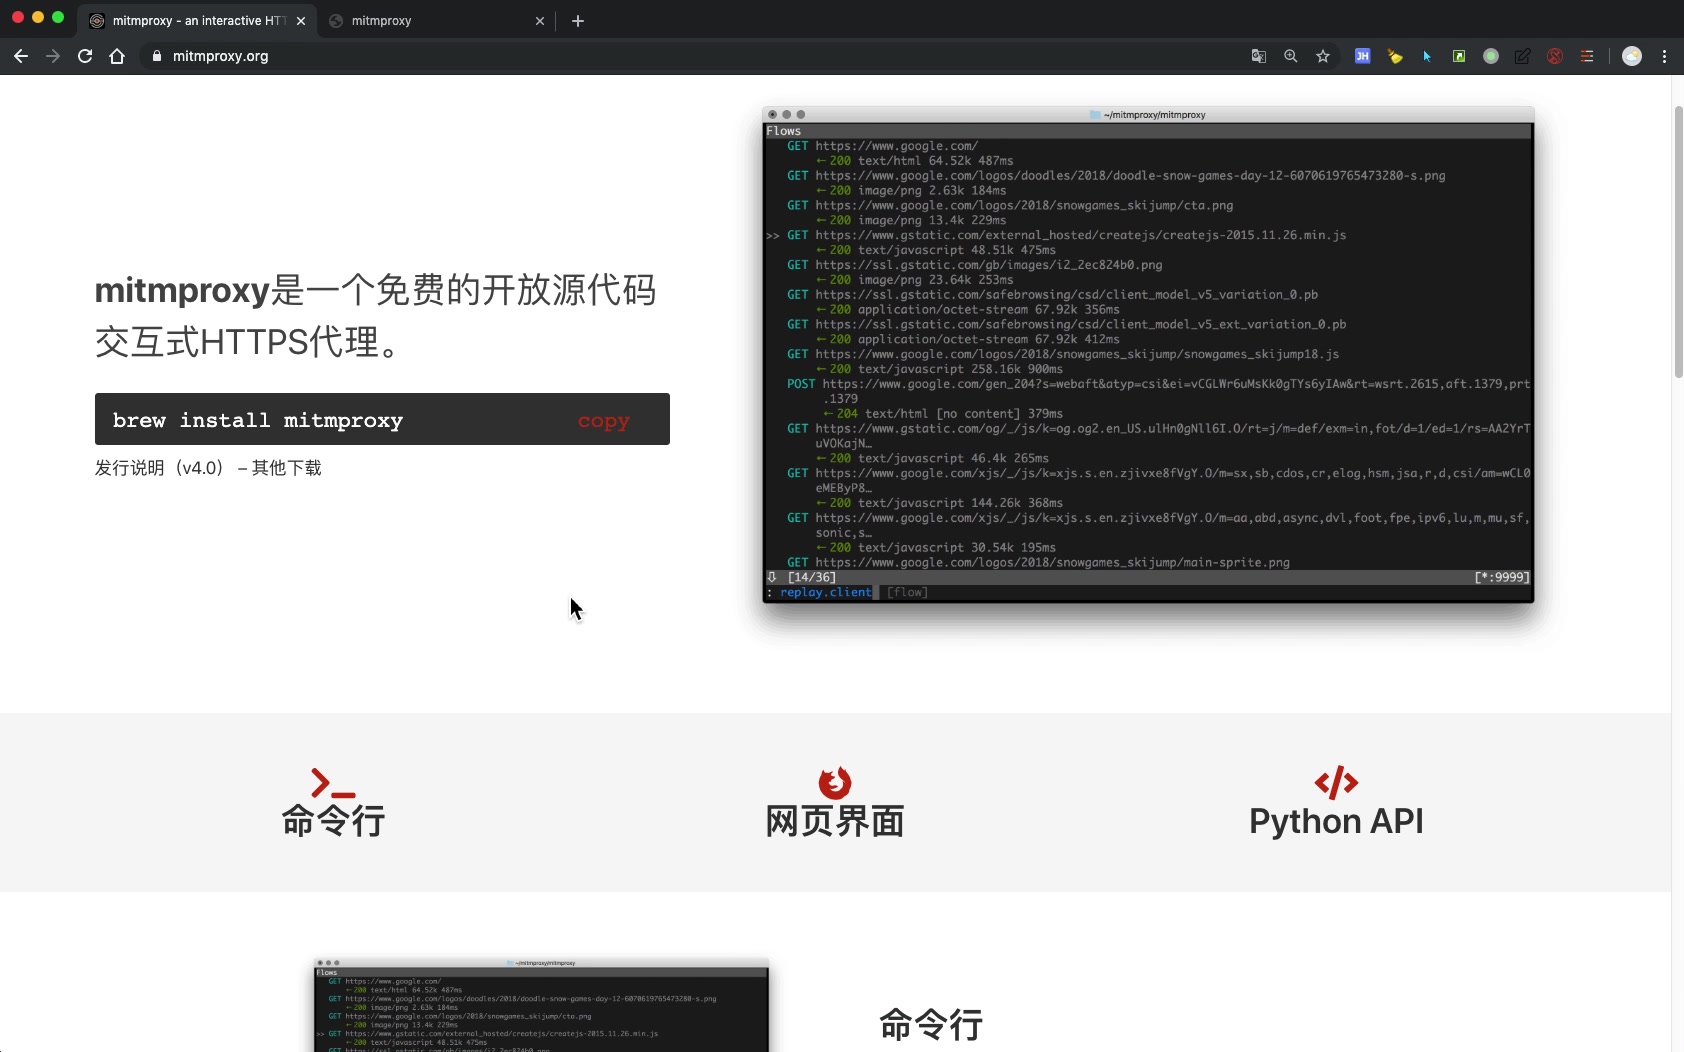Image resolution: width=1684 pixels, height=1052 pixels.
Task: Go forward with the browser arrow
Action: pyautogui.click(x=53, y=56)
